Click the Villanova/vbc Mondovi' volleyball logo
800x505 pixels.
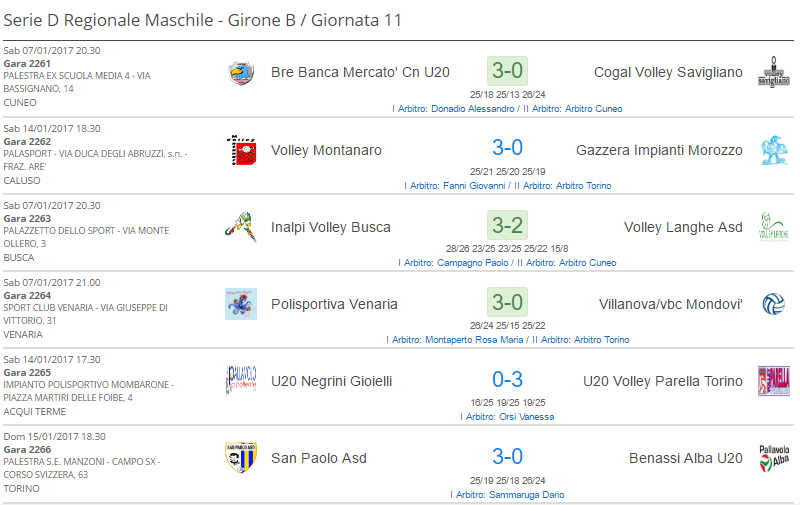click(773, 304)
